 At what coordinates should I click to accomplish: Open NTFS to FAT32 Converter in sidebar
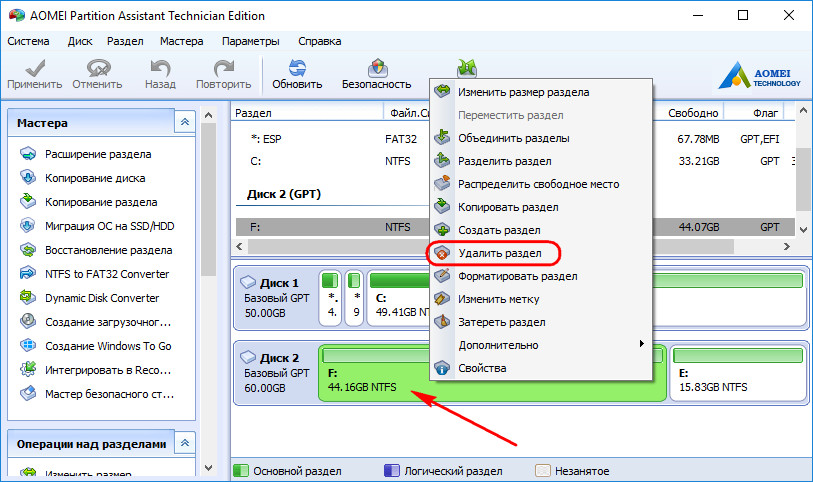click(106, 274)
